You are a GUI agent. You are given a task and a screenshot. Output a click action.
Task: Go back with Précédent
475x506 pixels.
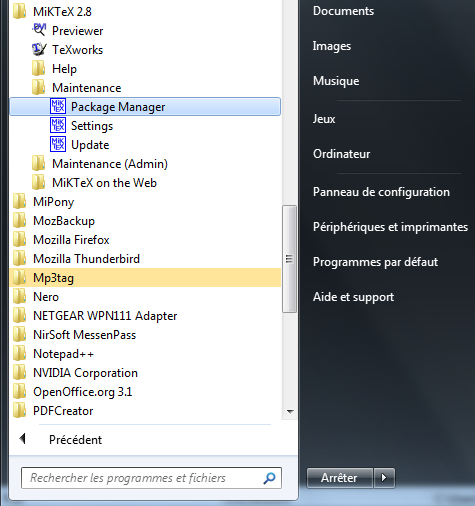[75, 439]
